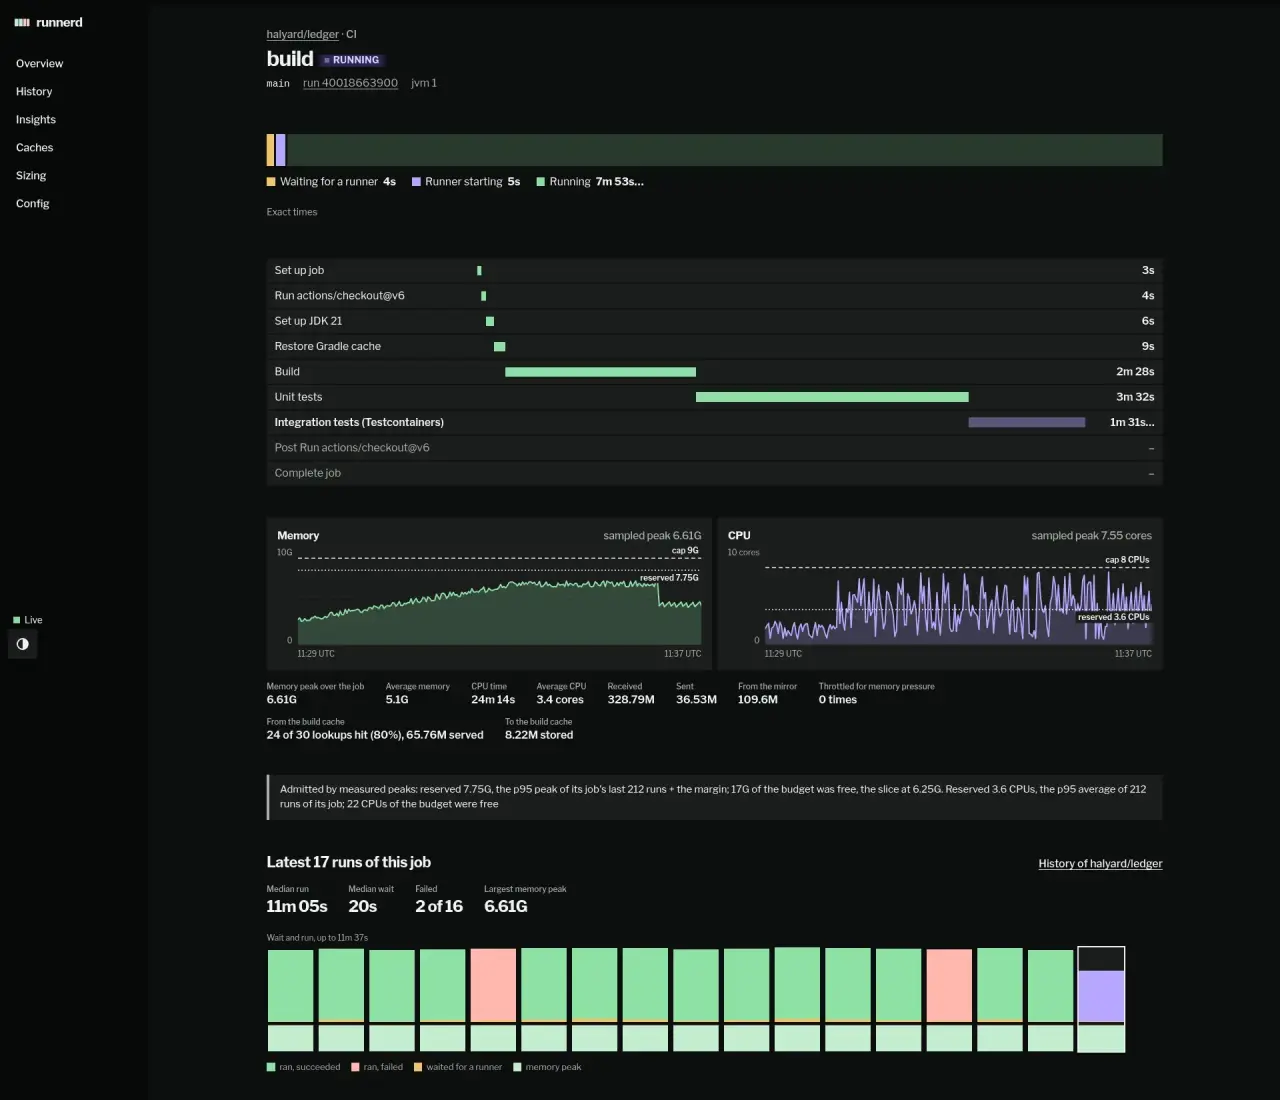Open History of halyard/ledger link
The image size is (1280, 1100).
1100,863
